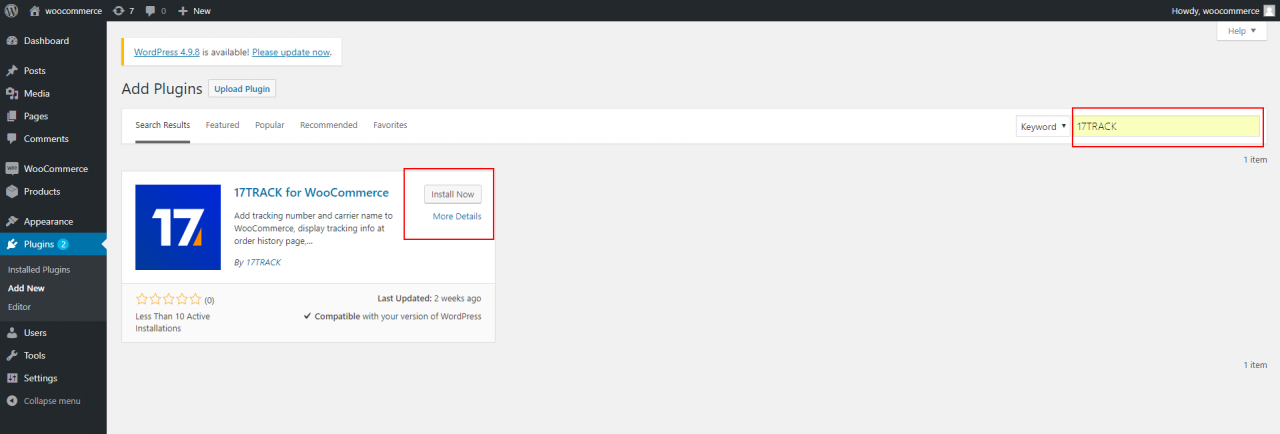Screen dimensions: 1280x434
Task: Open the 7 pending updates icon
Action: coord(124,10)
